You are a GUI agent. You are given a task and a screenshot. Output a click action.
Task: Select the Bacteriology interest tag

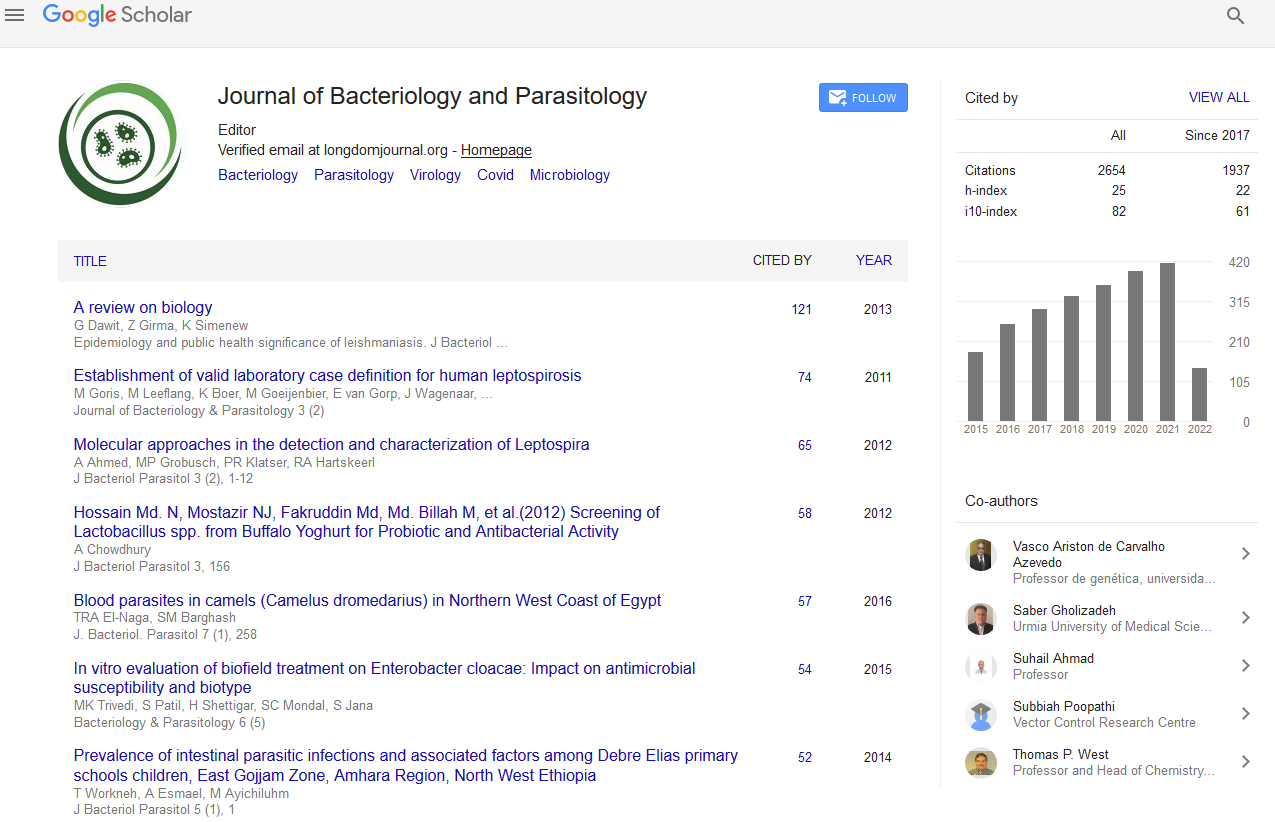click(x=258, y=175)
